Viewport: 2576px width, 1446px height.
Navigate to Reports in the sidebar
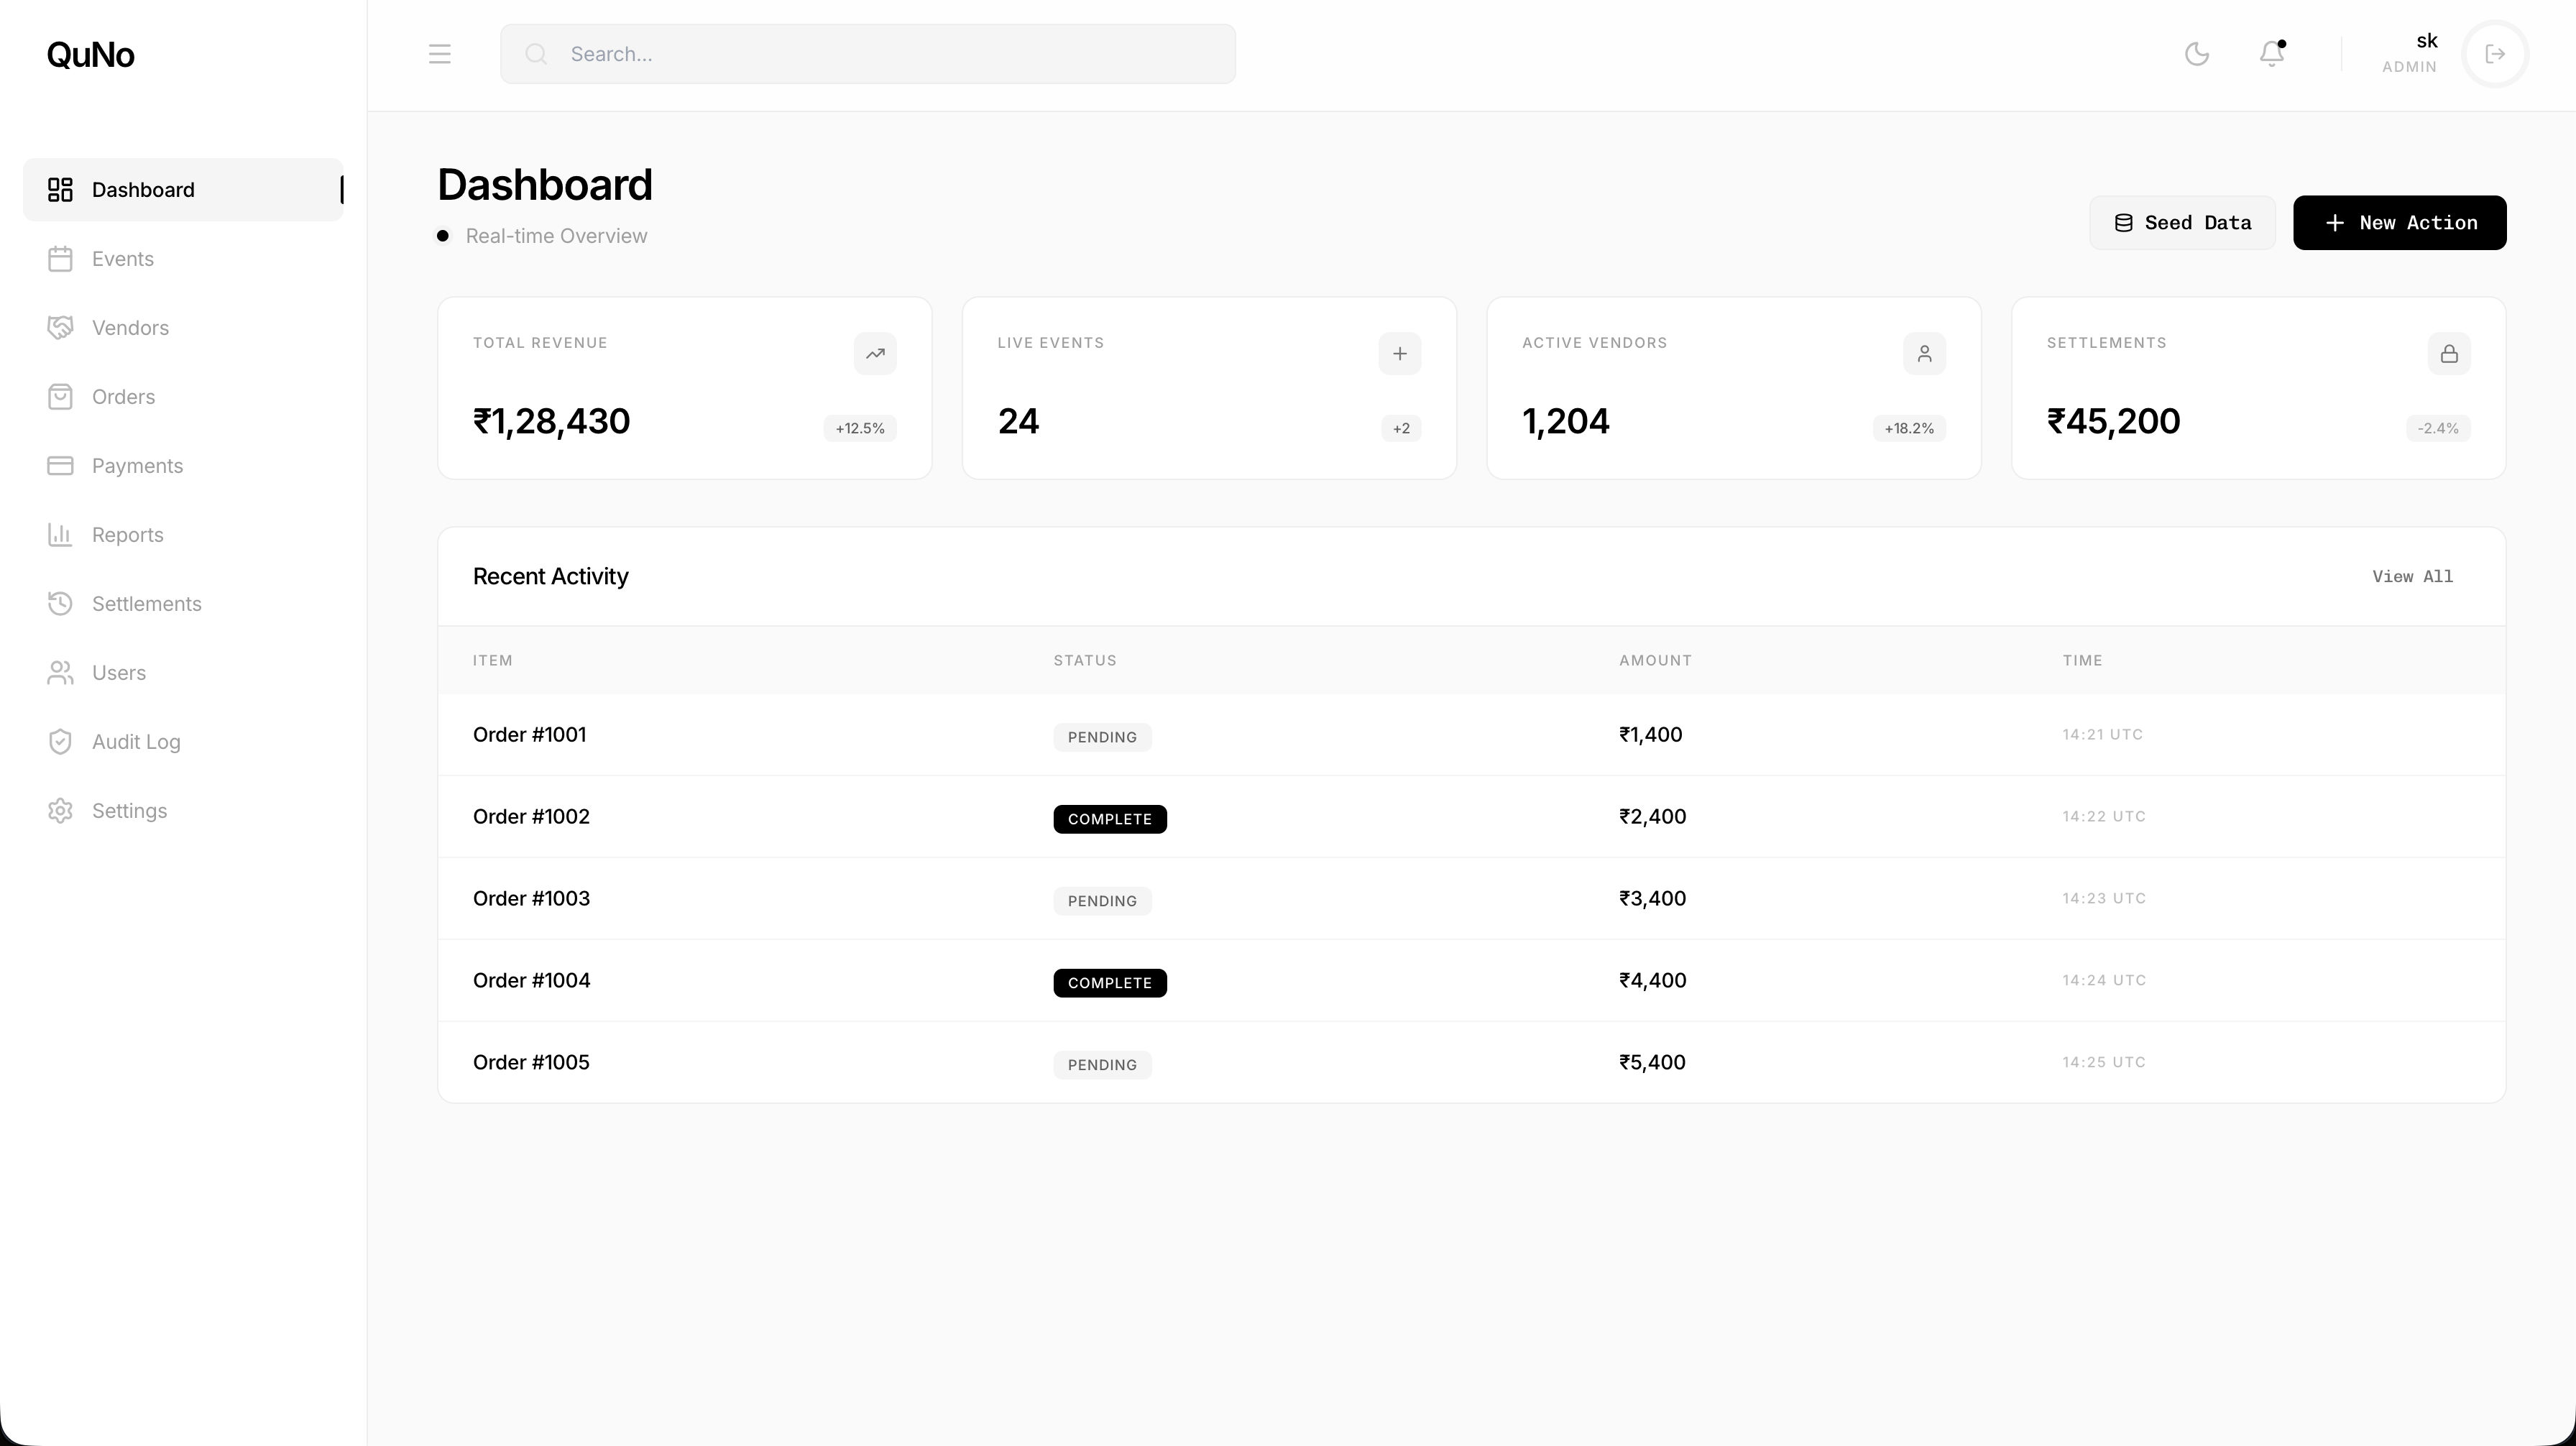point(127,535)
